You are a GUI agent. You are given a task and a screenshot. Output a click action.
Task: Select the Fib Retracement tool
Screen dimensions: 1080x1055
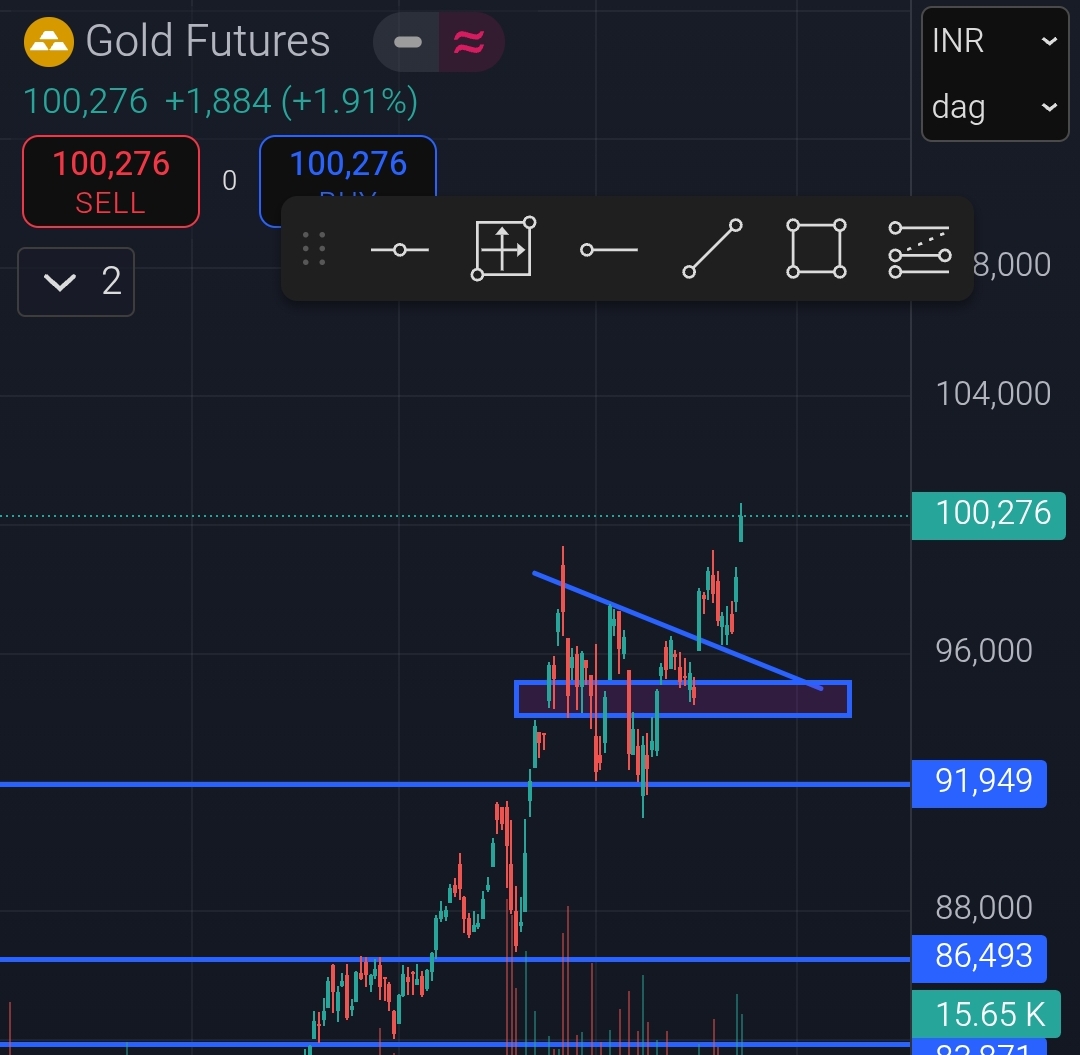click(x=918, y=249)
